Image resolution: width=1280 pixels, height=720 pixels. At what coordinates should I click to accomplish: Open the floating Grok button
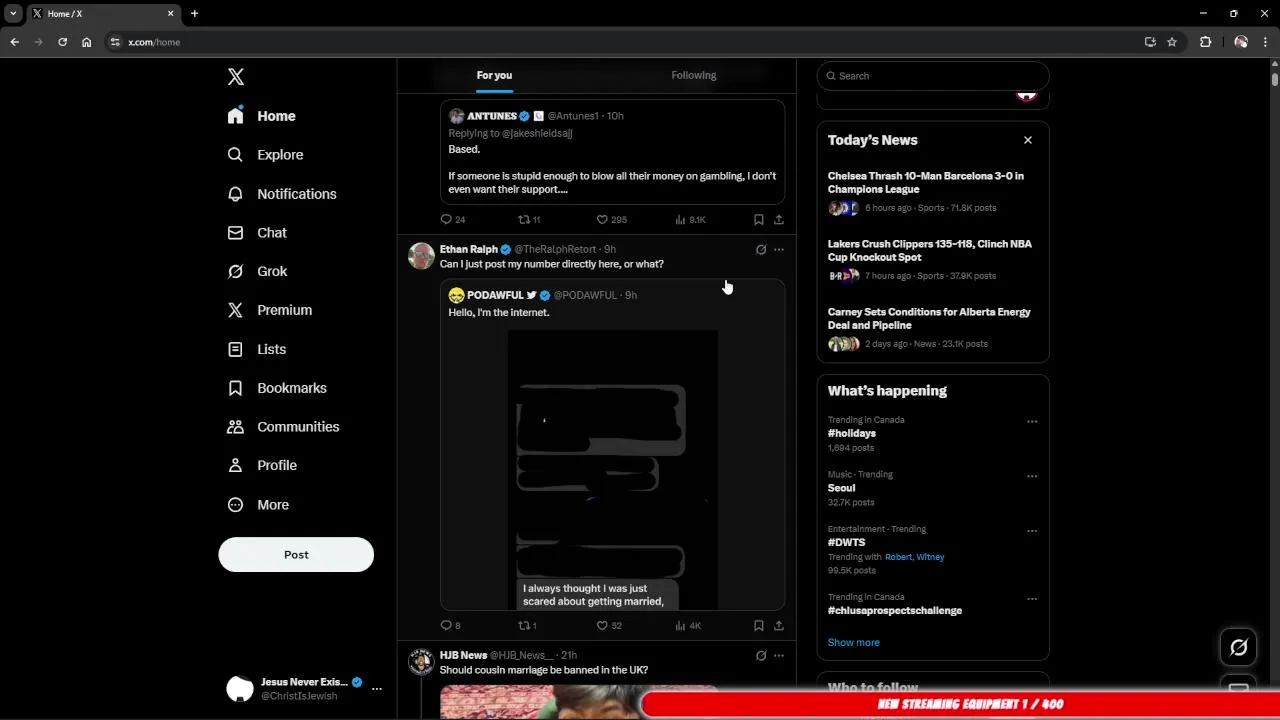coord(1238,648)
